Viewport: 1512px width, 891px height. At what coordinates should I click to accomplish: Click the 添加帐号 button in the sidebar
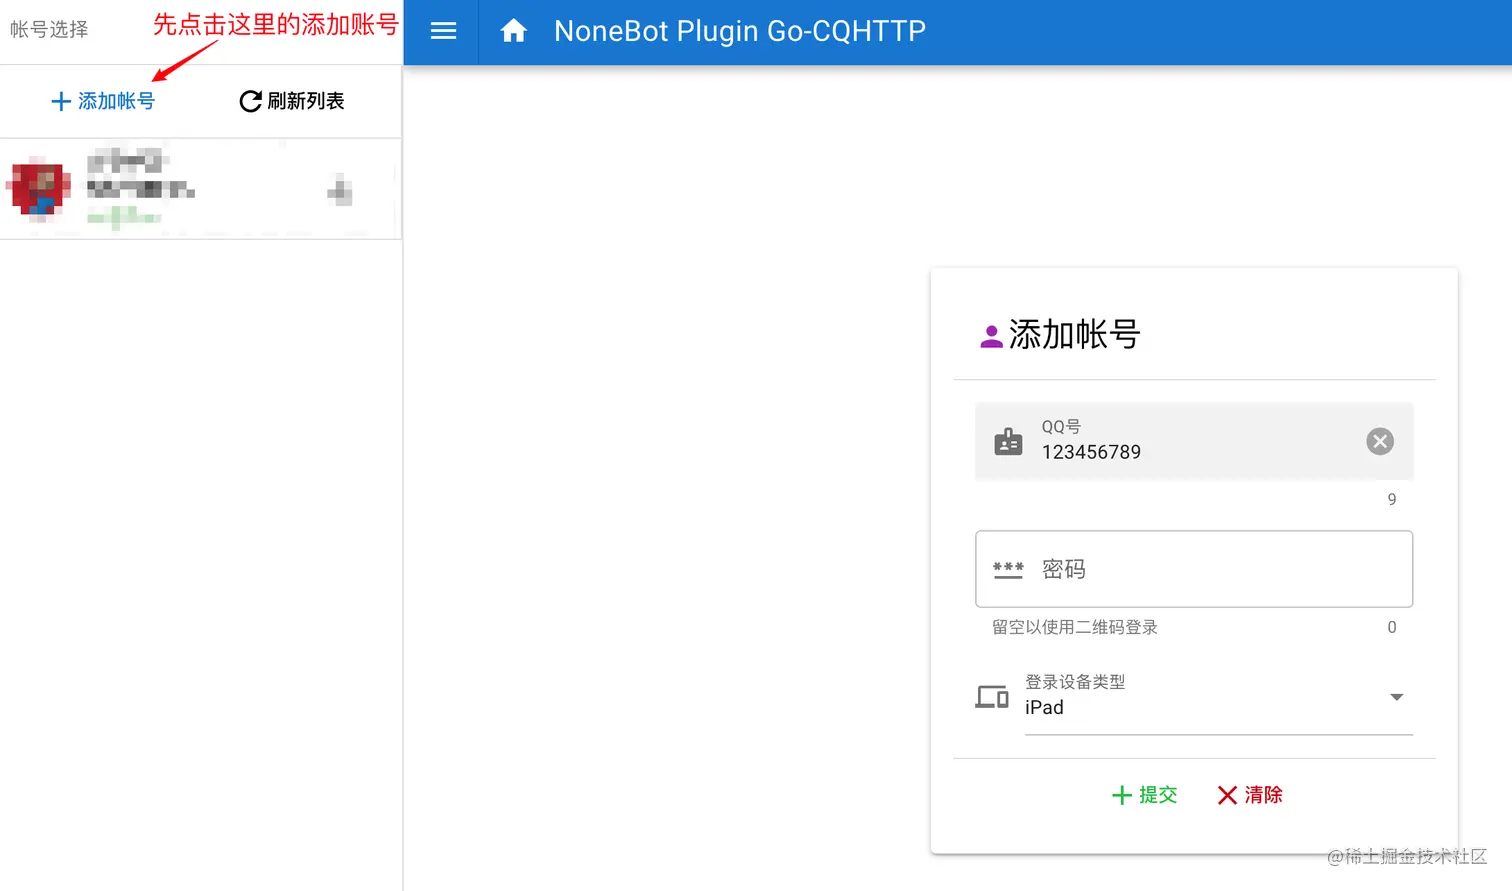[103, 101]
